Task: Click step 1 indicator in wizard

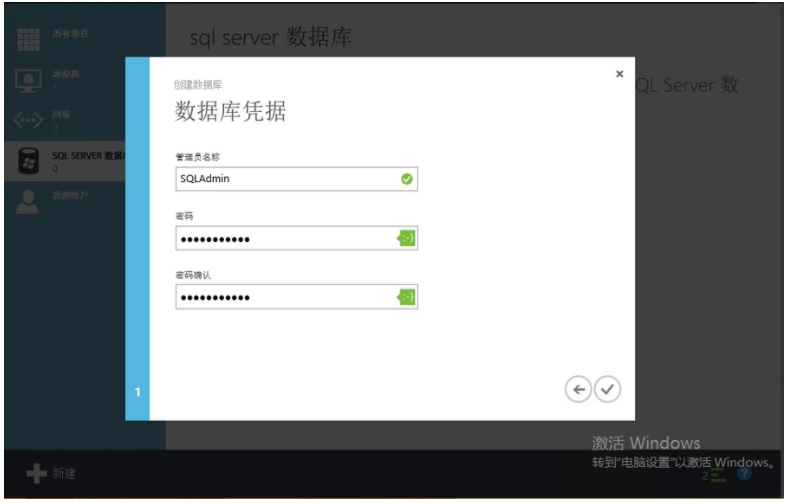Action: click(x=138, y=392)
